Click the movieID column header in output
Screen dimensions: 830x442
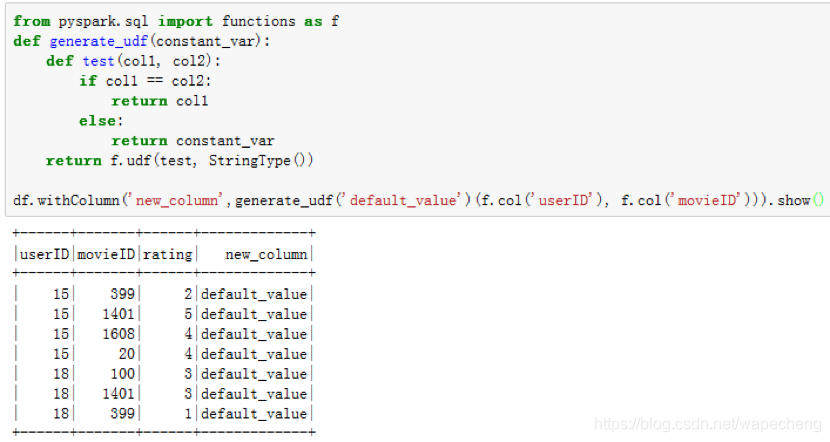click(106, 254)
